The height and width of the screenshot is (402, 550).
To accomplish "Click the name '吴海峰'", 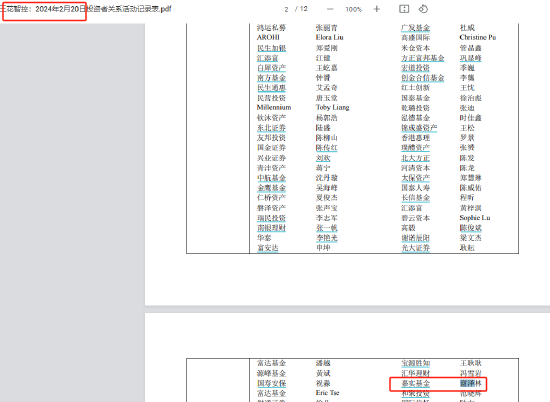I will [326, 188].
